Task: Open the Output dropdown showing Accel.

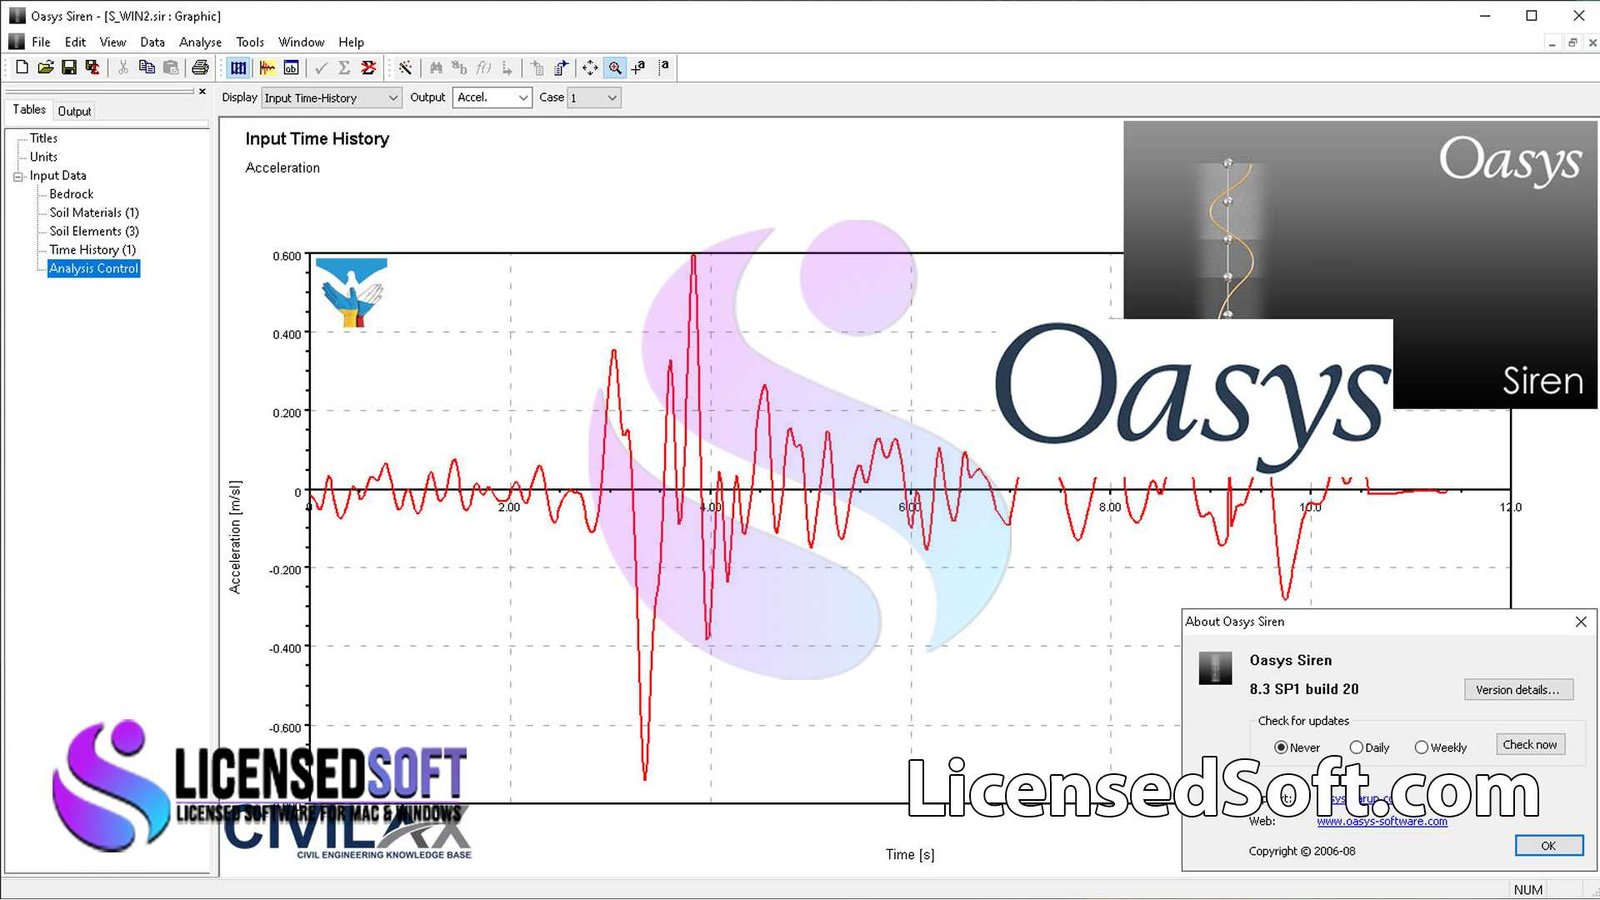Action: [492, 97]
